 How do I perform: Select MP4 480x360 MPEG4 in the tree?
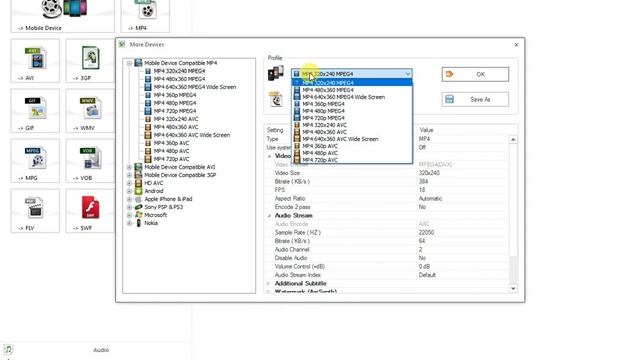pos(179,79)
